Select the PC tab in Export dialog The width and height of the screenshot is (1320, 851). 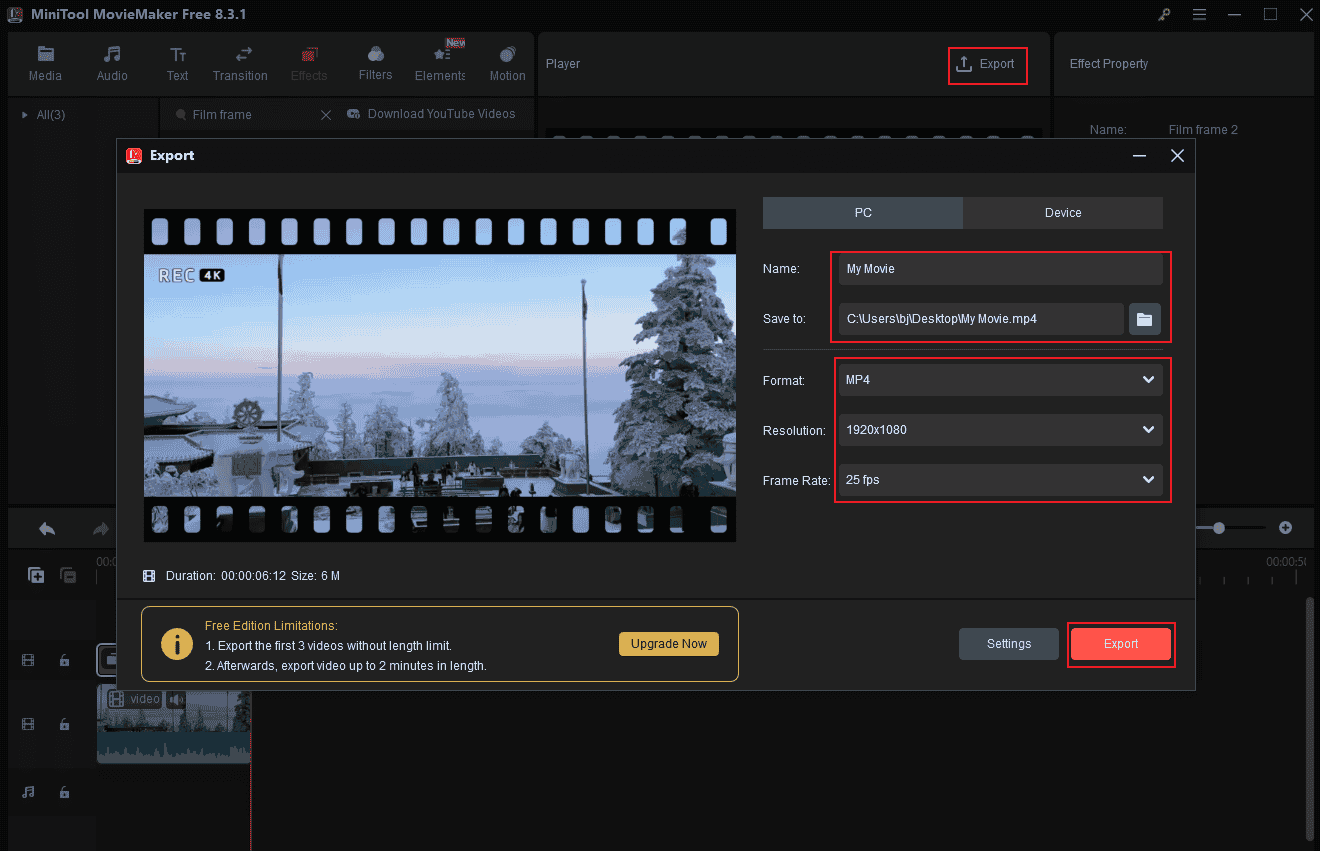click(862, 212)
